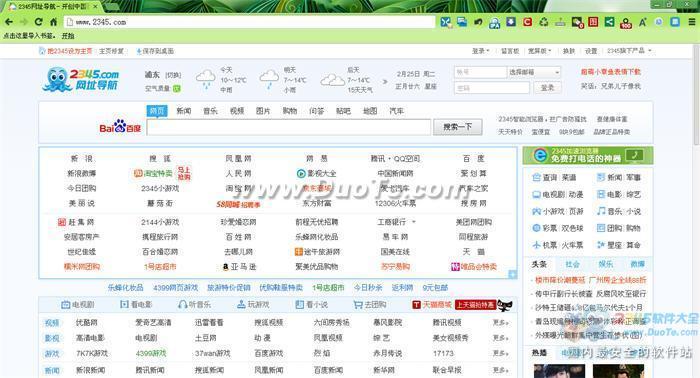Open the 12306火车票 link

click(395, 203)
